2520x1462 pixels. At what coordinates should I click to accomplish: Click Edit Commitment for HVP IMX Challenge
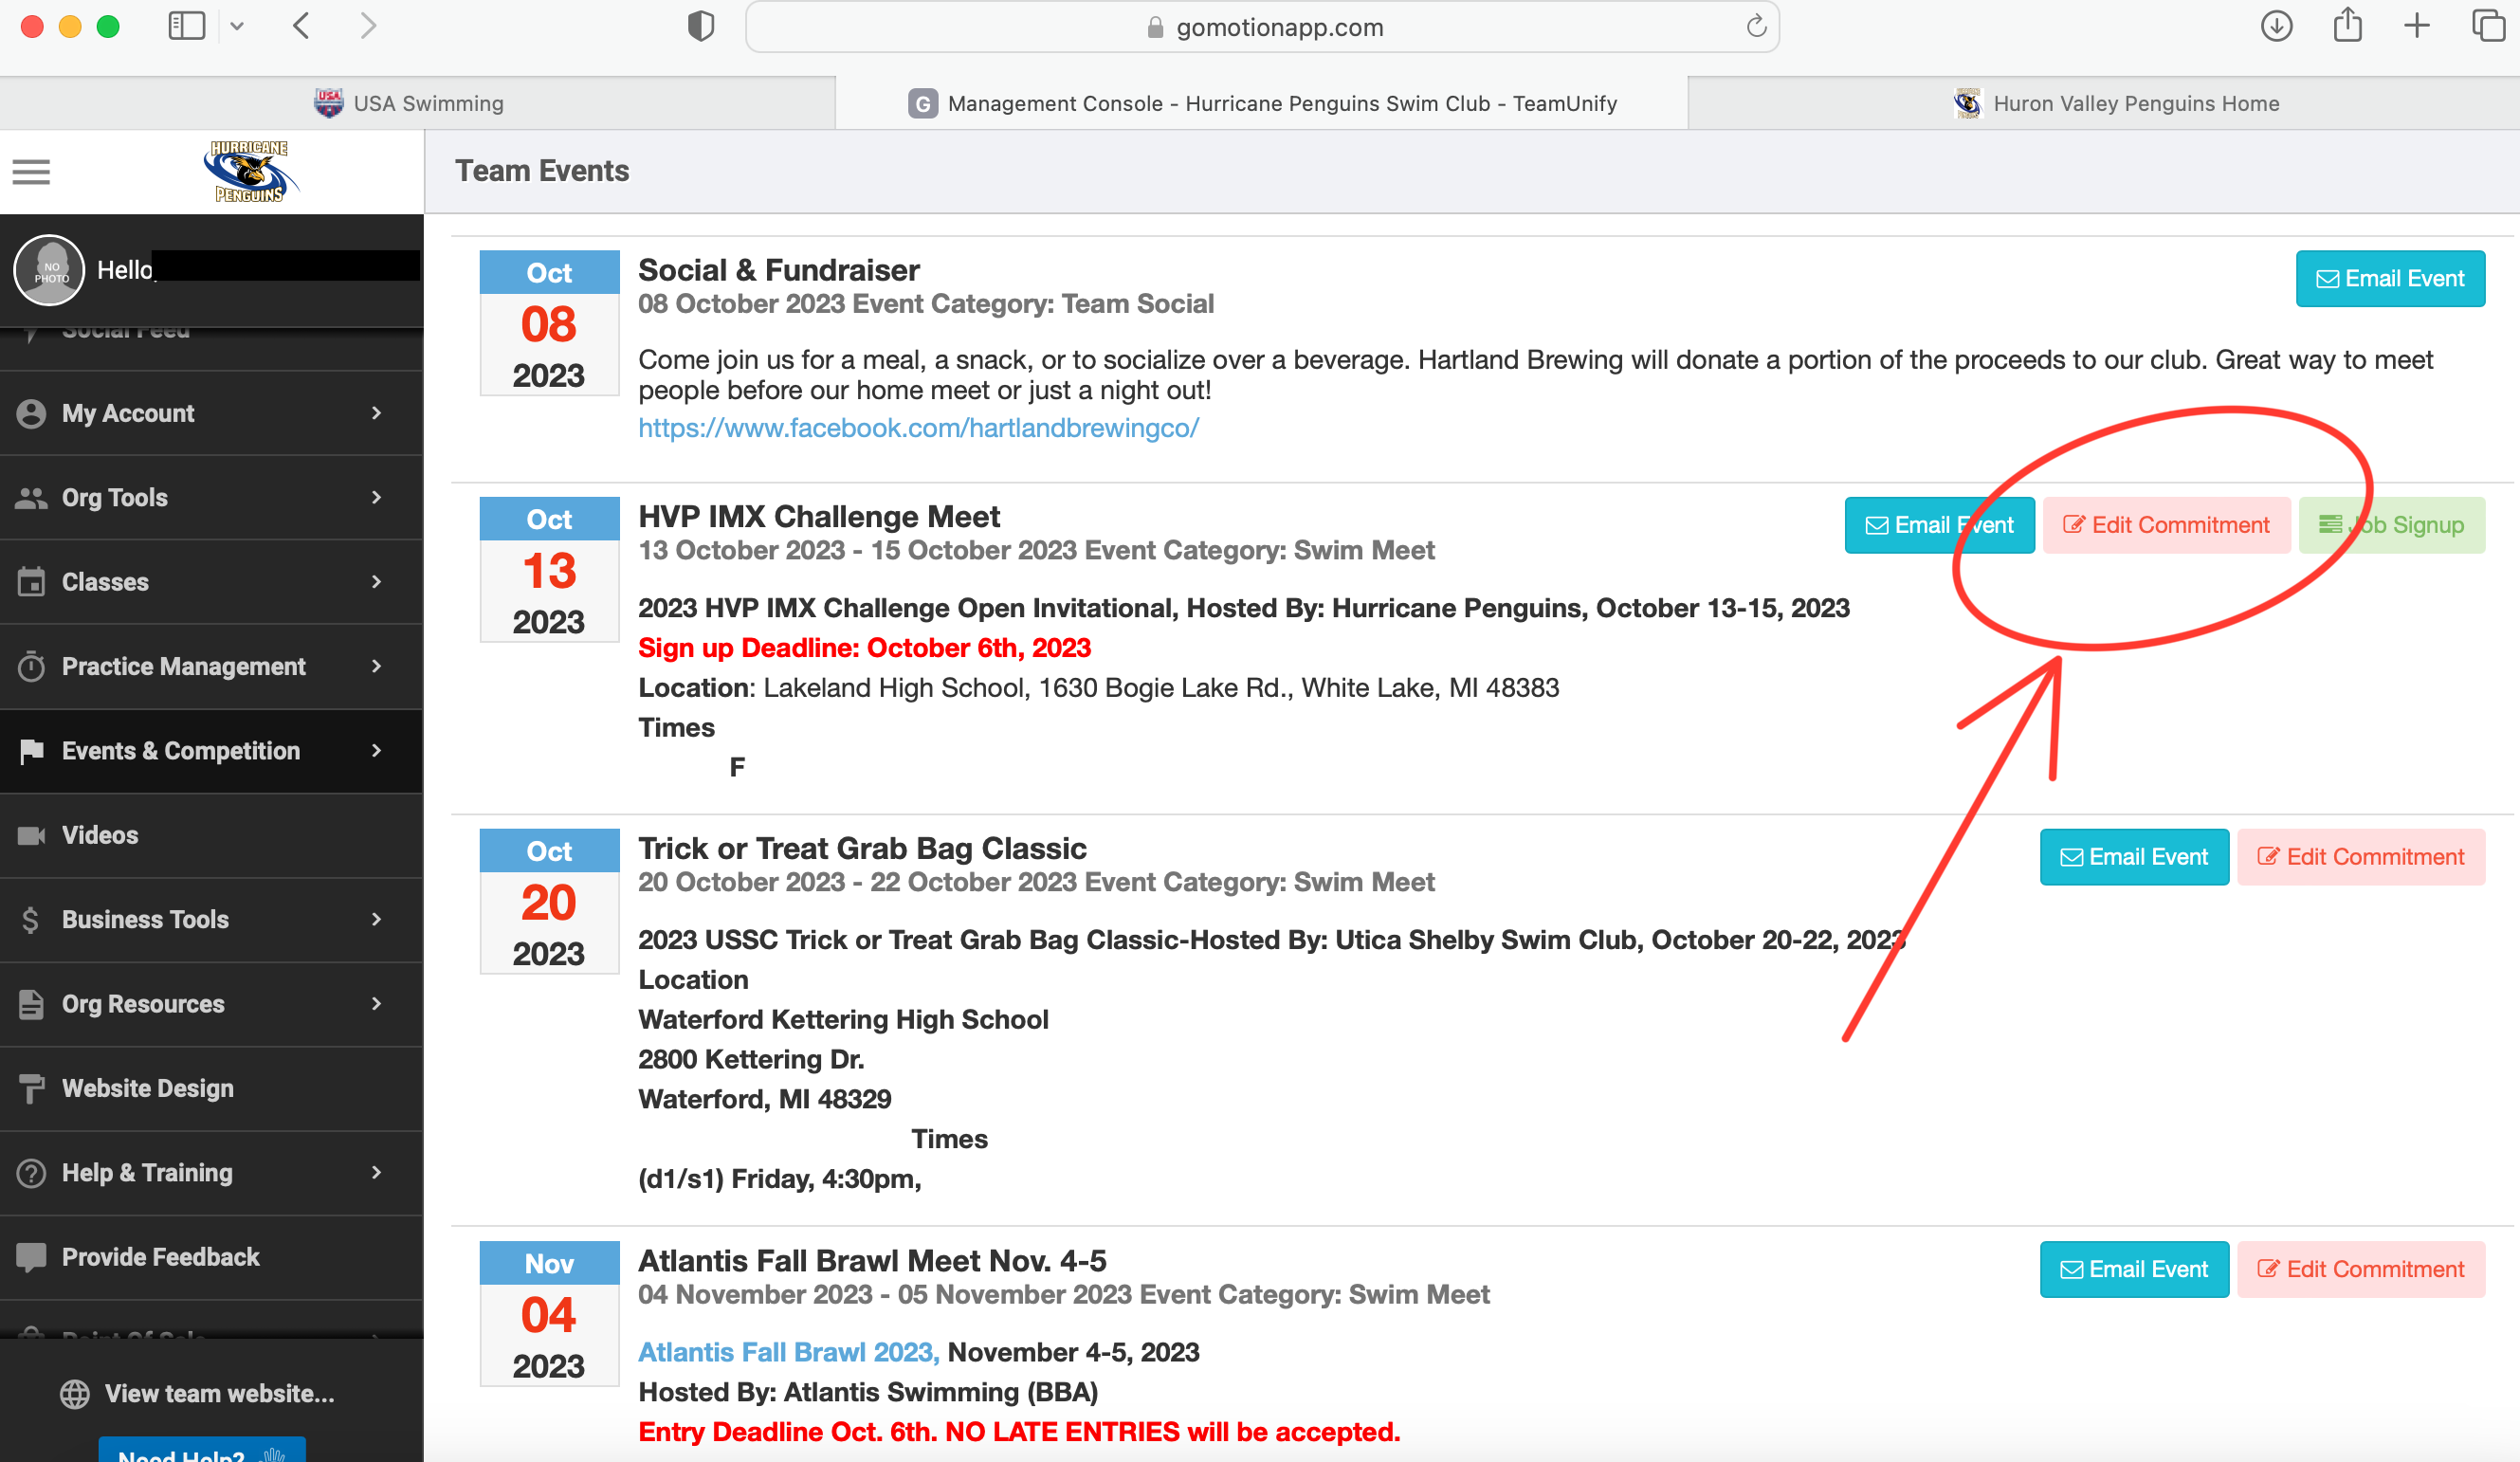coord(2166,525)
